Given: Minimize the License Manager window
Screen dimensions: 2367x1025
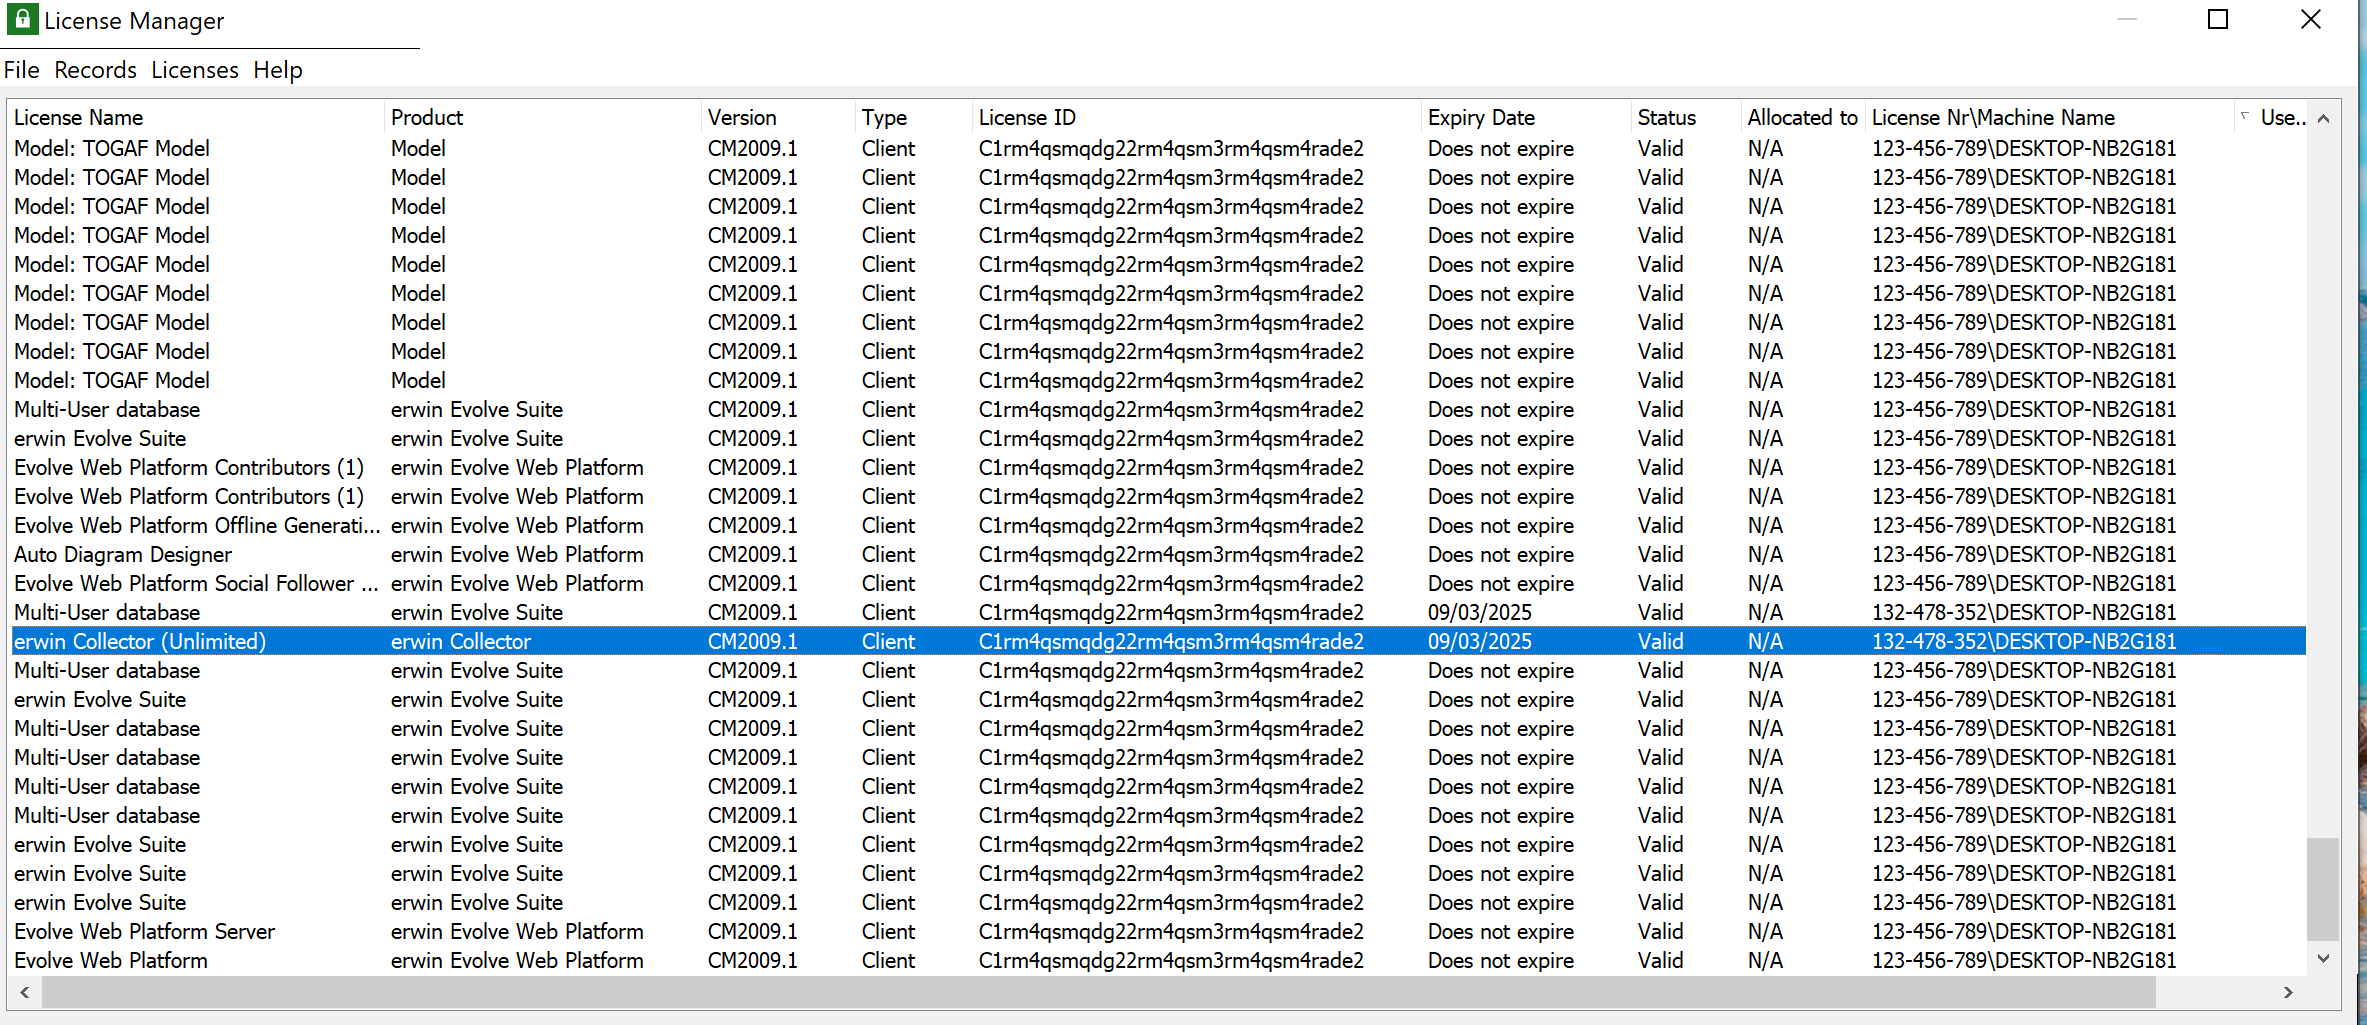Looking at the screenshot, I should [x=2126, y=19].
